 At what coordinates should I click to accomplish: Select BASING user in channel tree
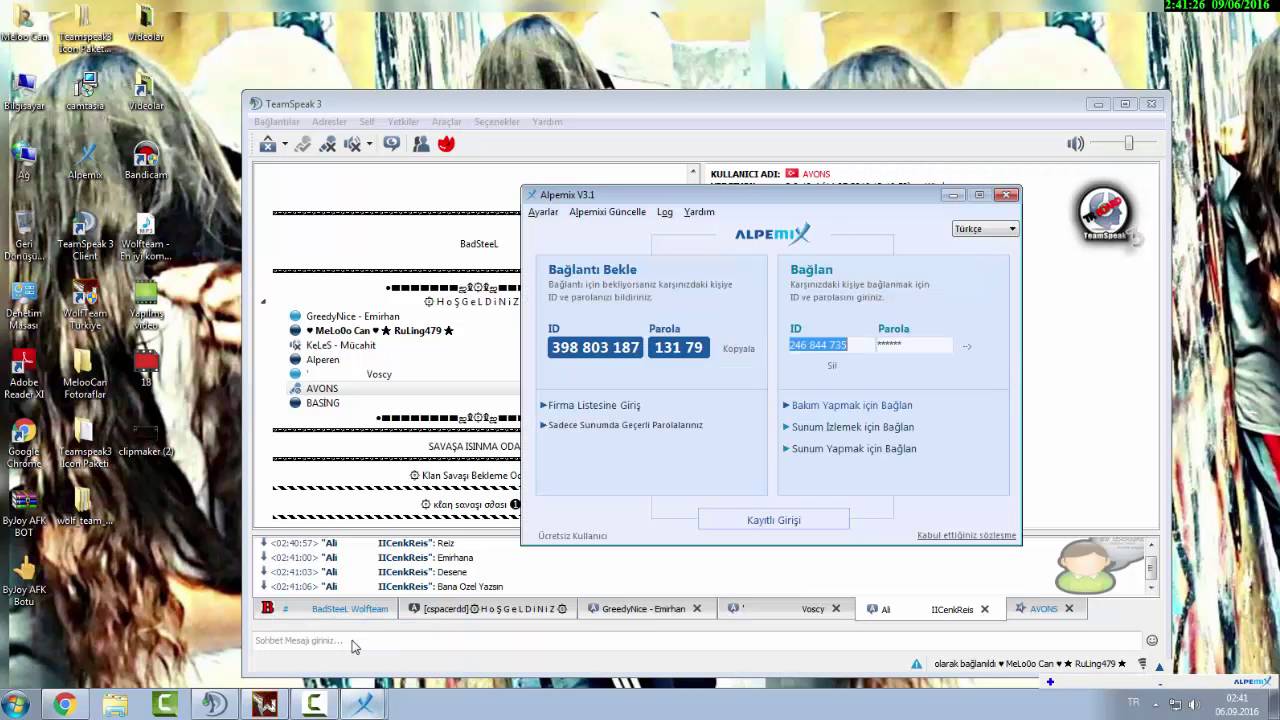(322, 403)
